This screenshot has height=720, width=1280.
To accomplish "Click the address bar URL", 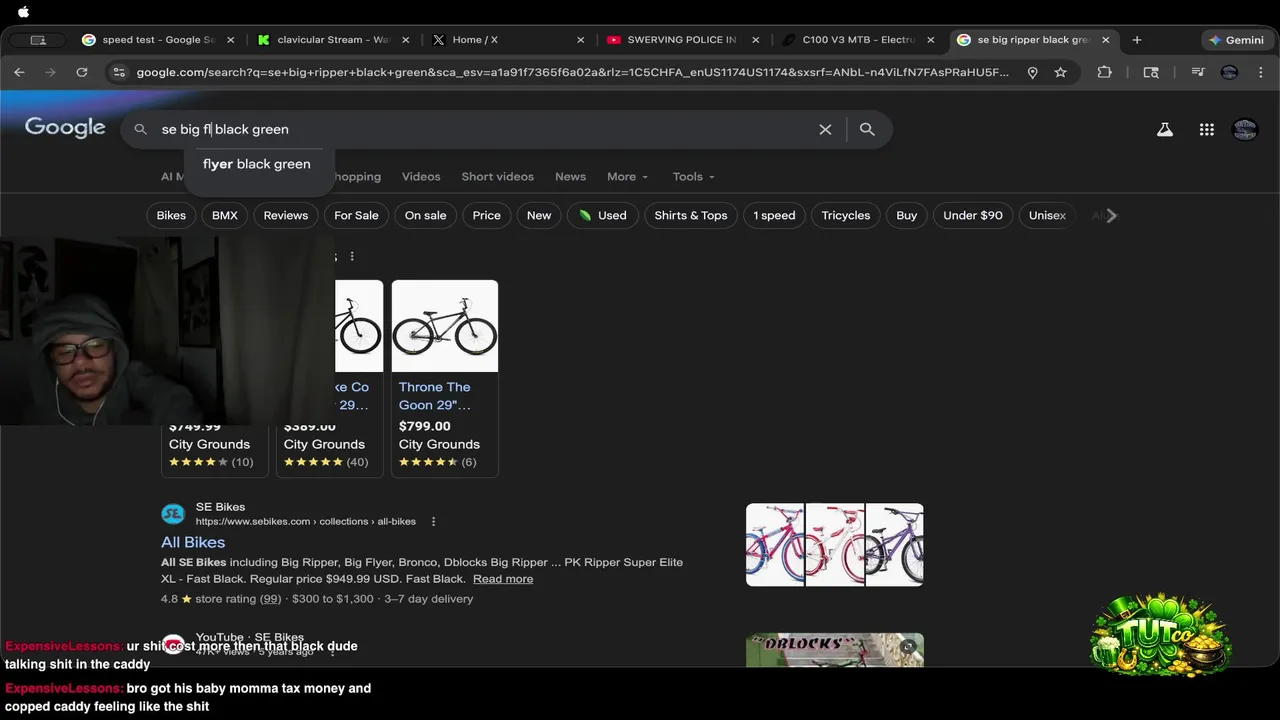I will 572,72.
